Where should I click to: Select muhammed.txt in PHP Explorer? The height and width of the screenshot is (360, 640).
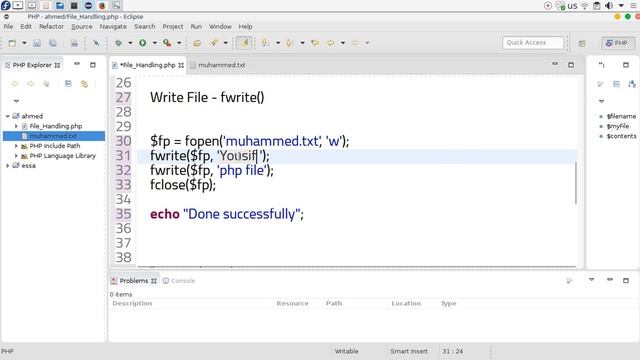[x=53, y=136]
